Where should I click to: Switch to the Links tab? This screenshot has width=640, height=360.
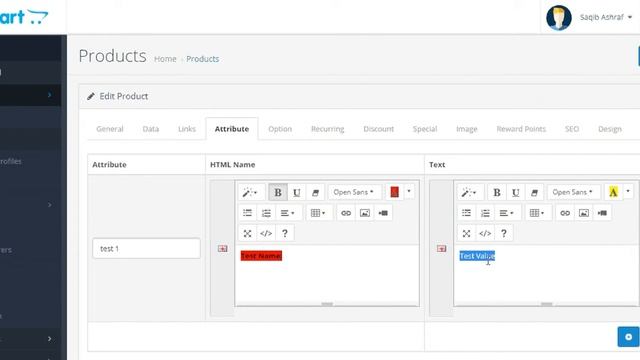(x=187, y=129)
